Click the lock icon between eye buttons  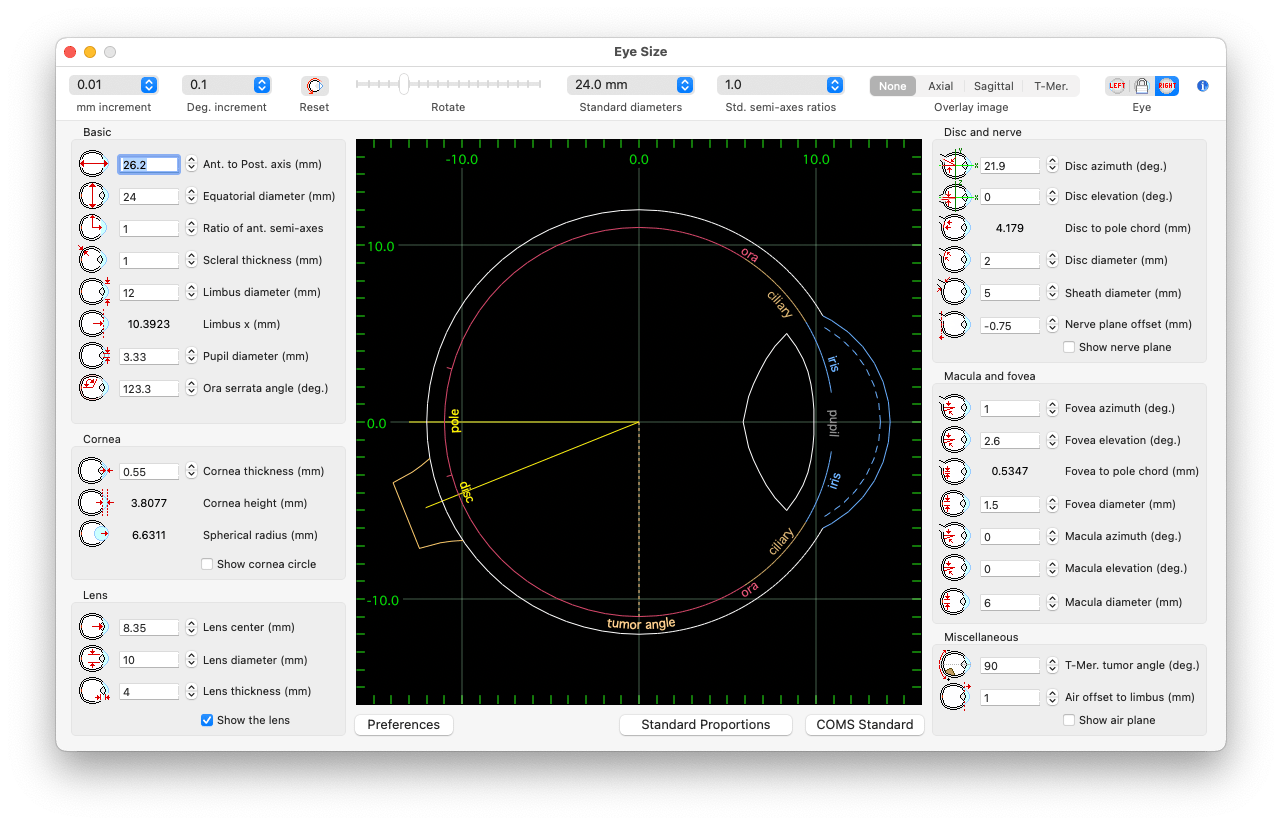pos(1141,86)
